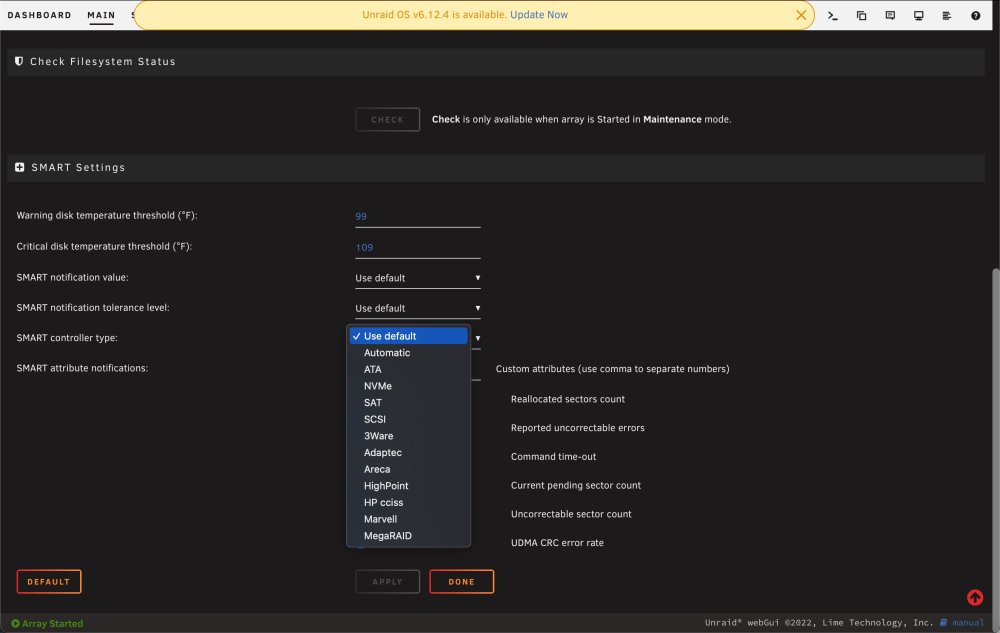Pick SCSI controller type

coord(408,419)
